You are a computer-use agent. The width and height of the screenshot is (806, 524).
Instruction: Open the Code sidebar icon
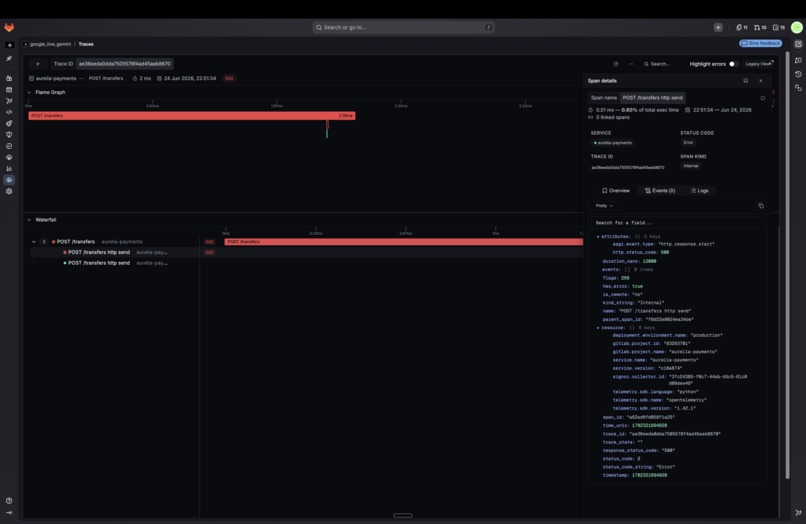pyautogui.click(x=9, y=112)
